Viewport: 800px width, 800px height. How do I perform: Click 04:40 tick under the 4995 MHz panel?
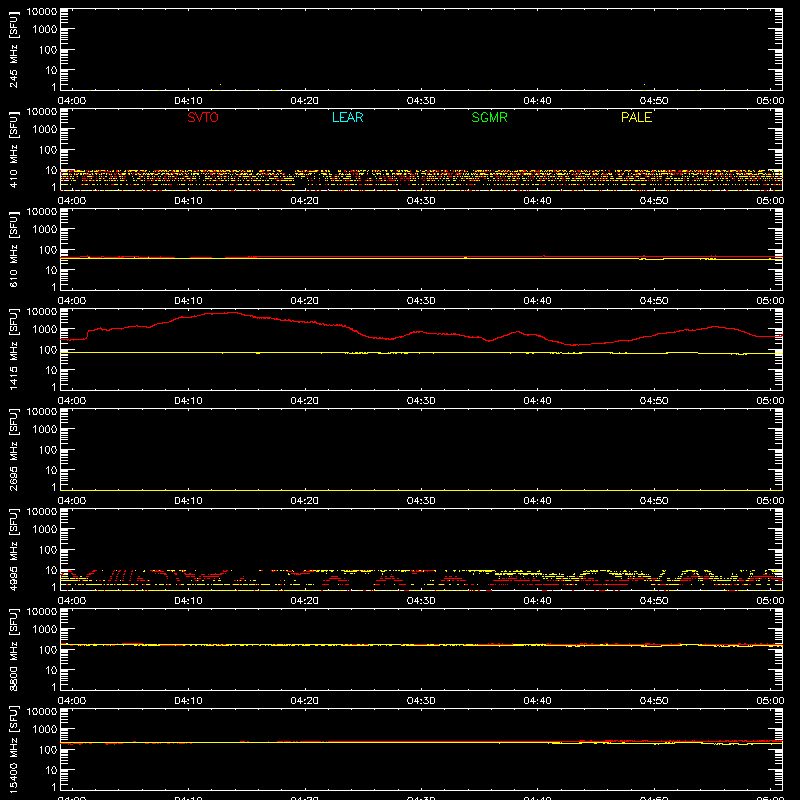[537, 601]
